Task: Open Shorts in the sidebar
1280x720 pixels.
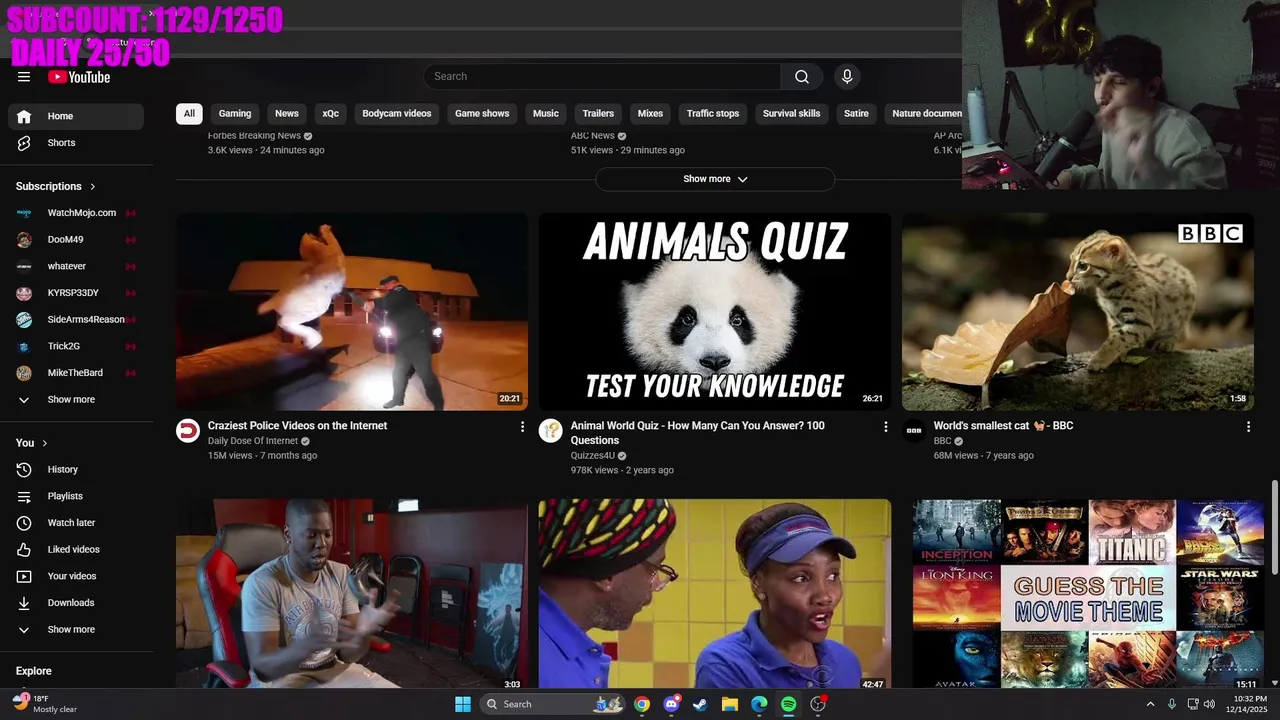Action: tap(76, 143)
